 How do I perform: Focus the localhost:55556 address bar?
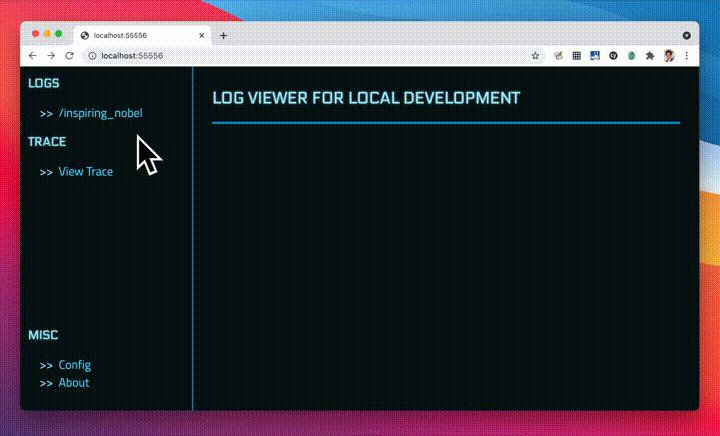click(314, 56)
